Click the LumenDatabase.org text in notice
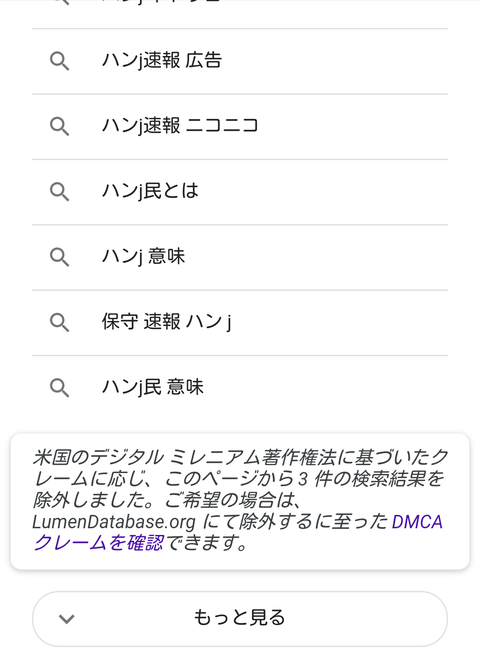 coord(114,522)
